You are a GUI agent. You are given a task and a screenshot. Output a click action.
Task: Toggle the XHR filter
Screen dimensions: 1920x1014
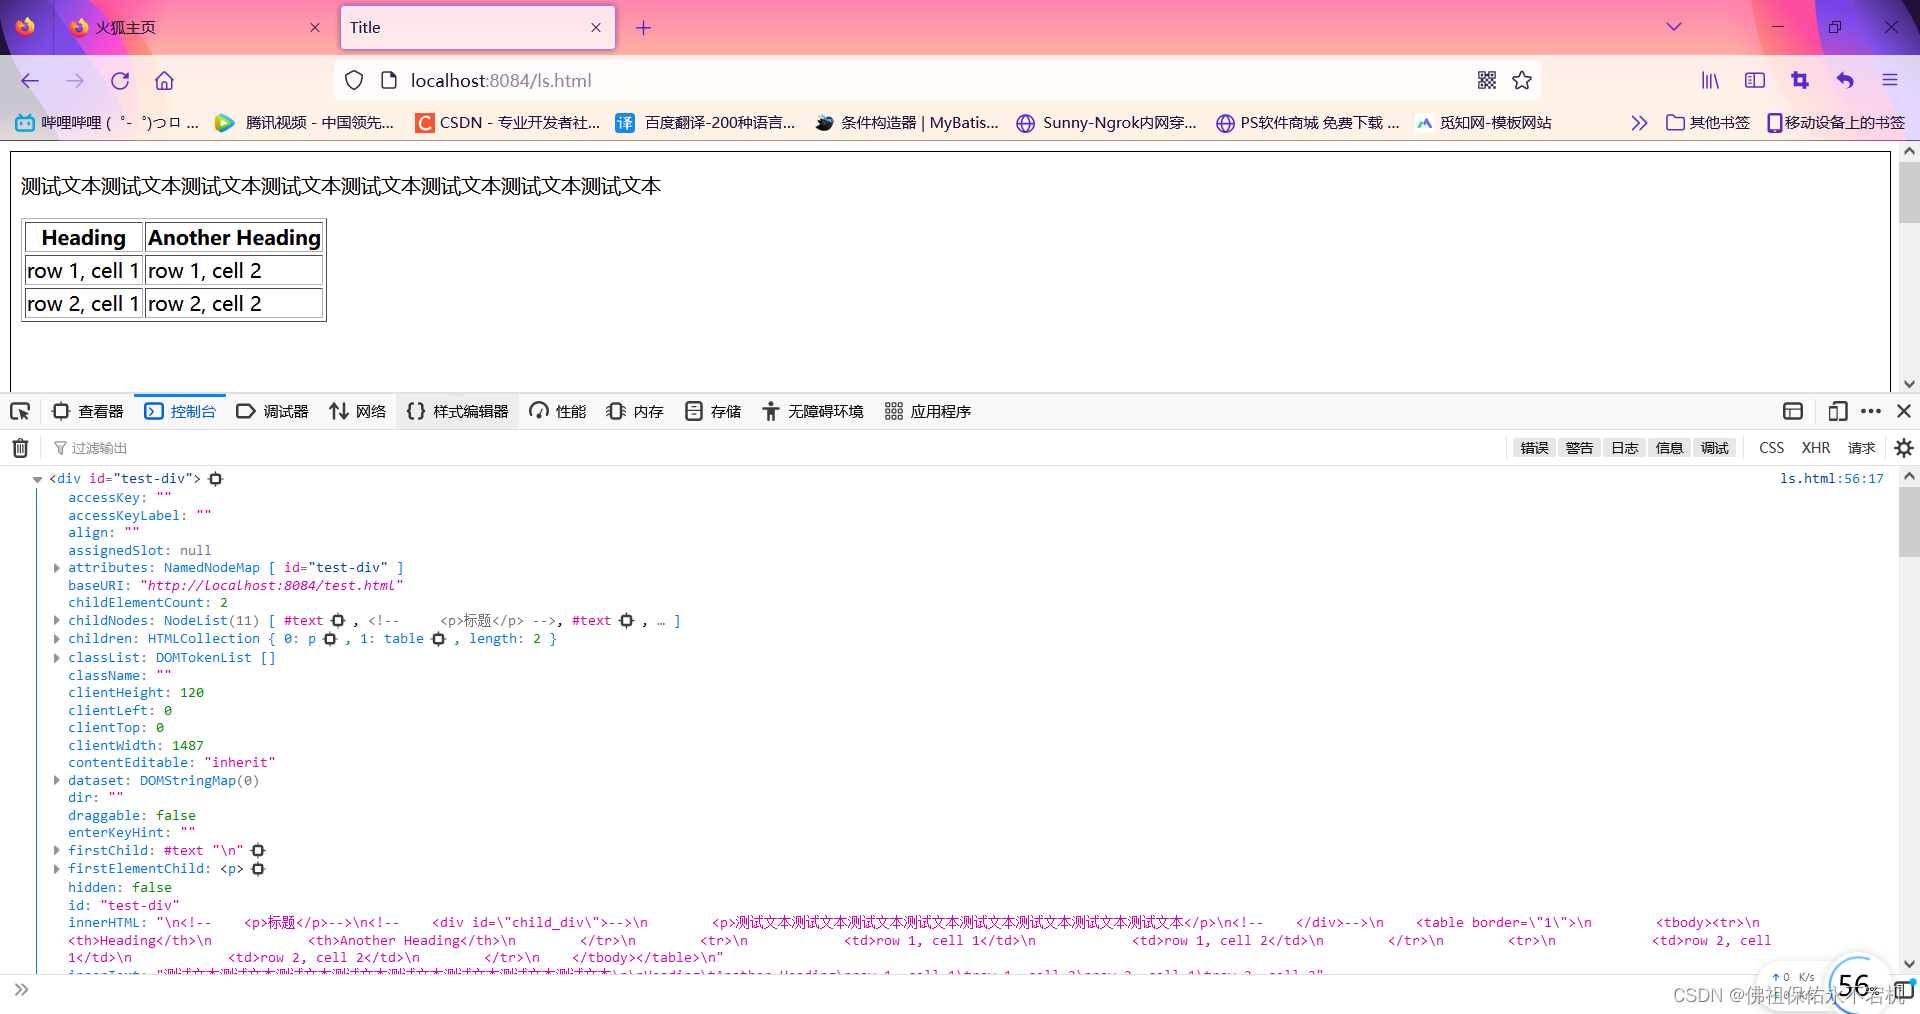tap(1816, 448)
